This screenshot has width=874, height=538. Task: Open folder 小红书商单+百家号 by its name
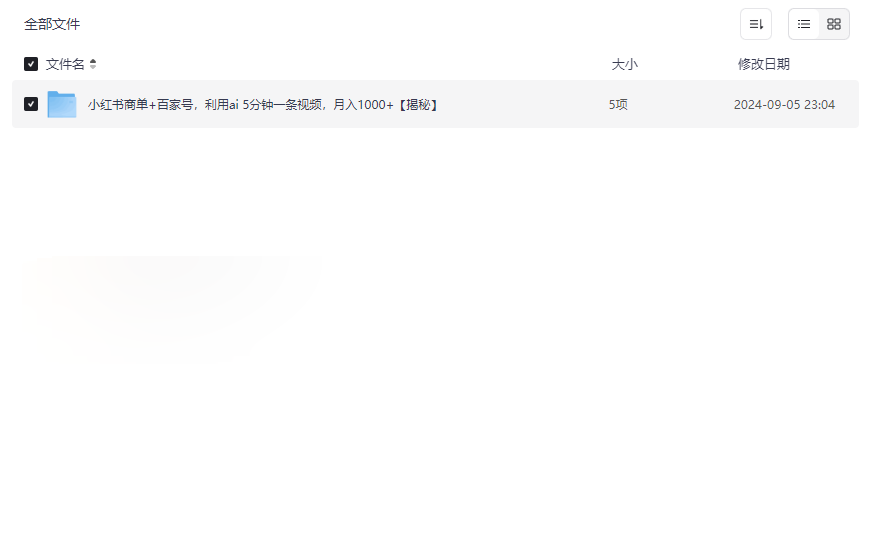point(263,105)
